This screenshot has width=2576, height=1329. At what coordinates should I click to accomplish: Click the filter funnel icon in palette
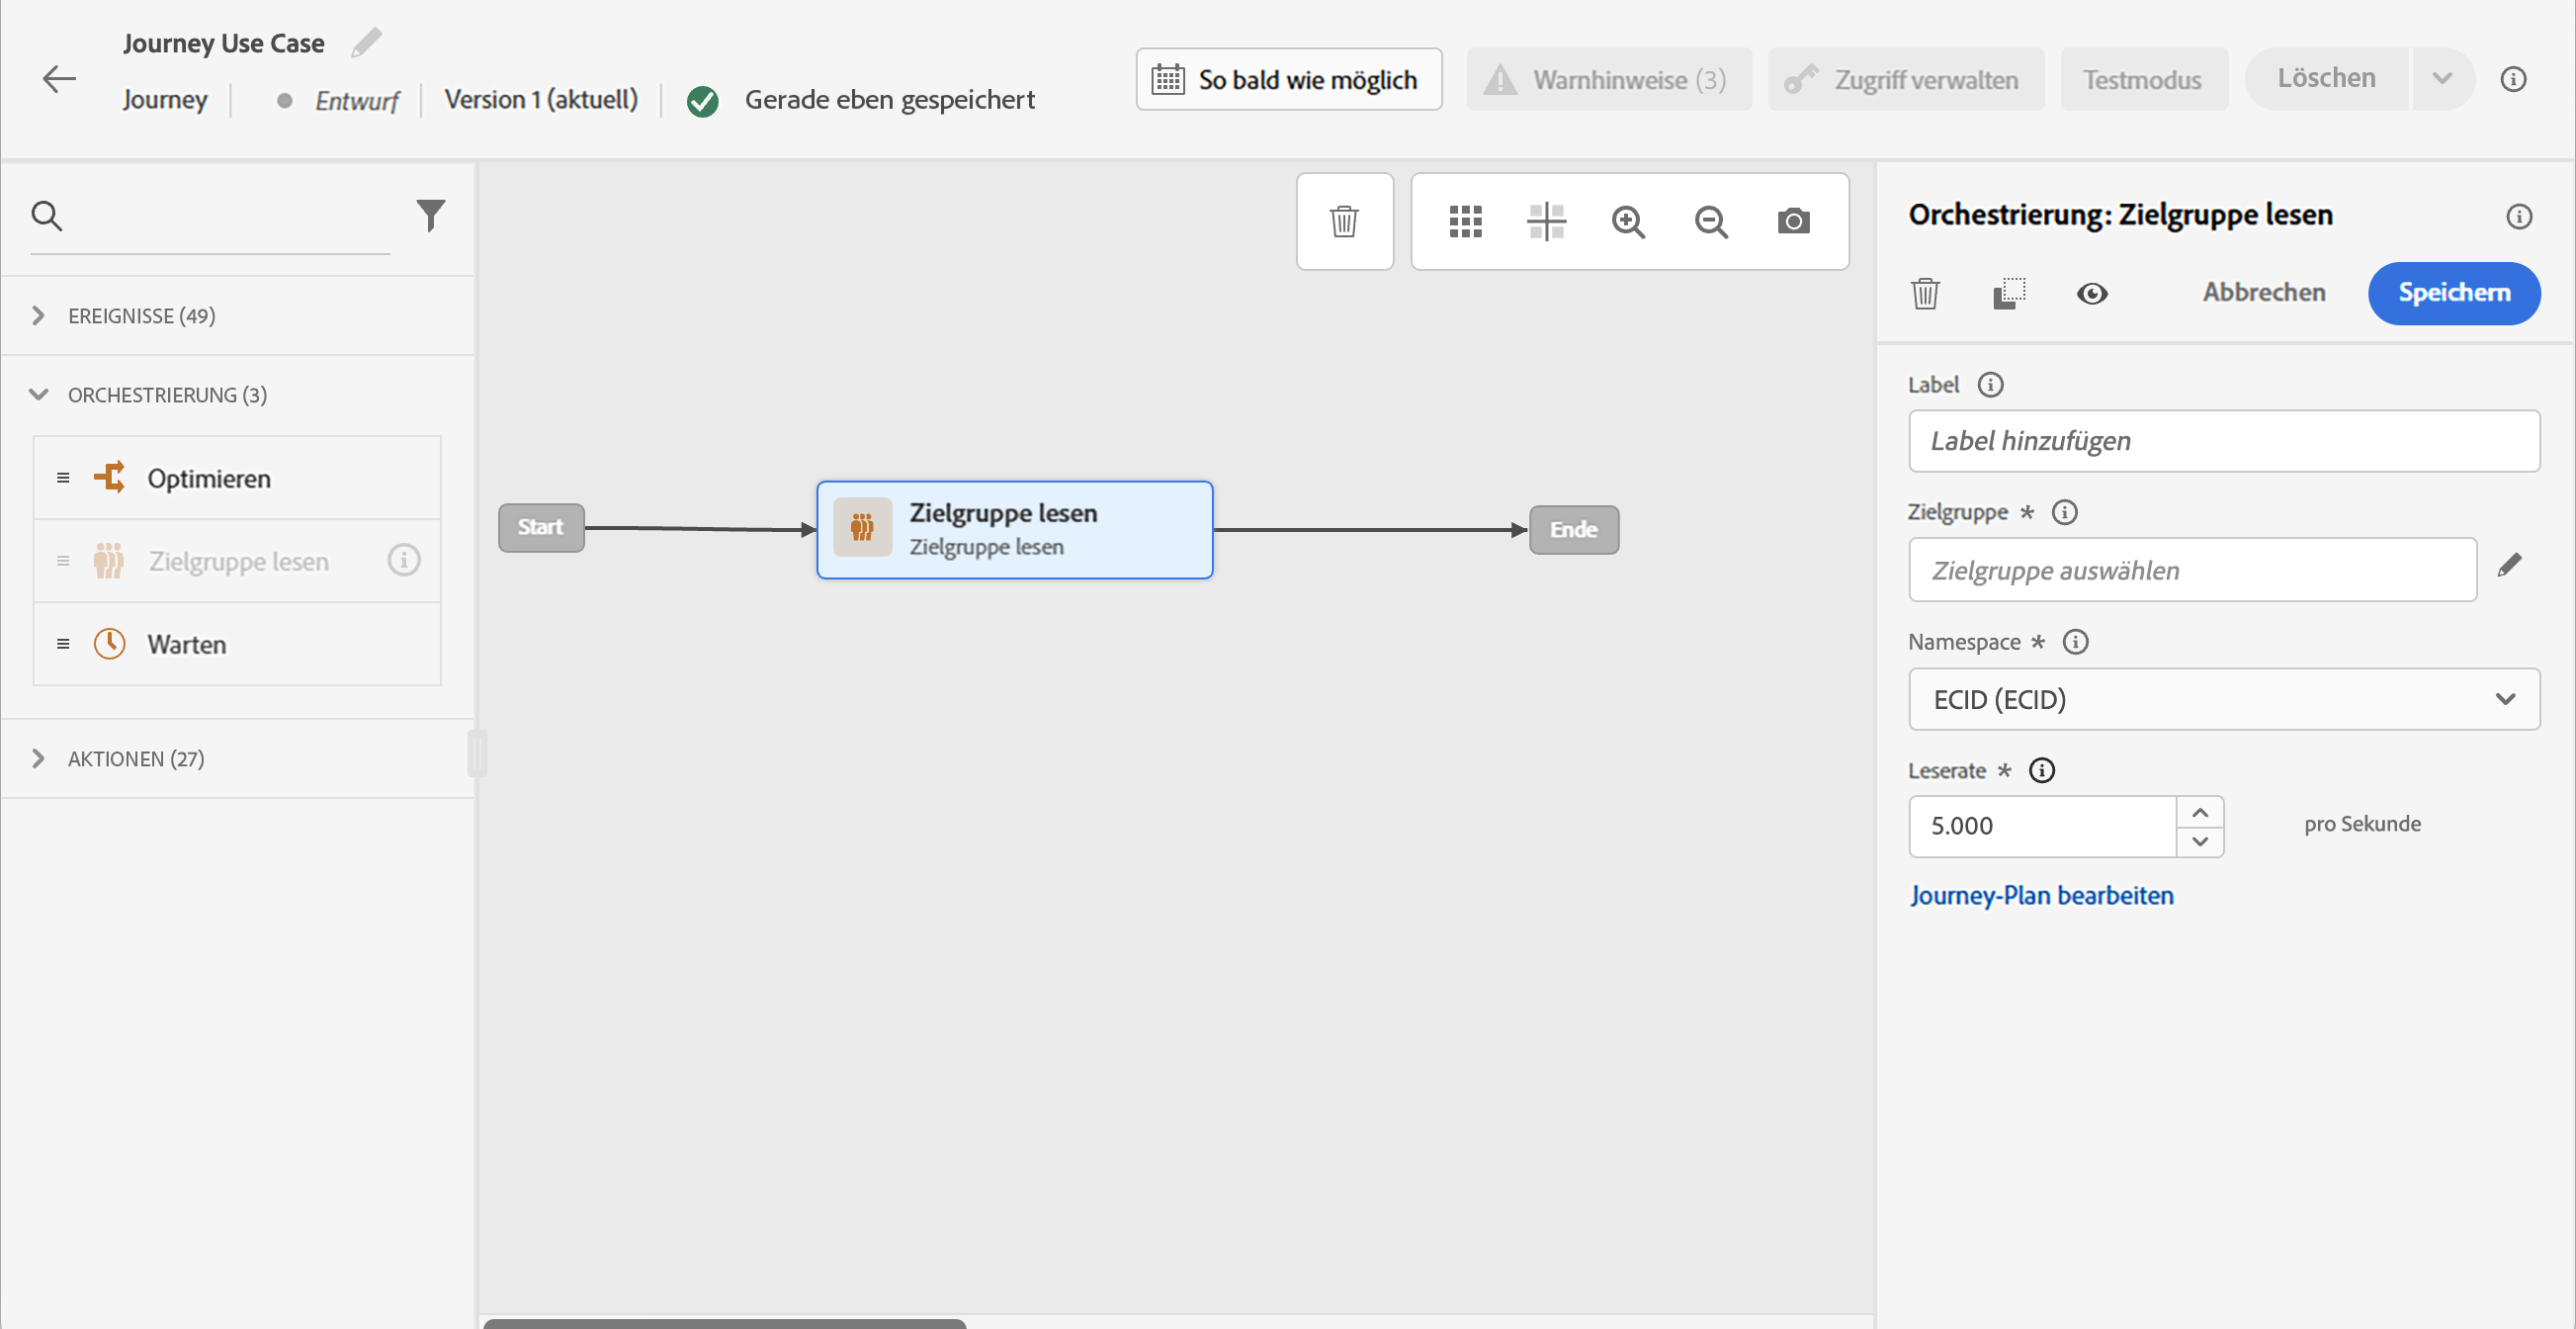430,215
